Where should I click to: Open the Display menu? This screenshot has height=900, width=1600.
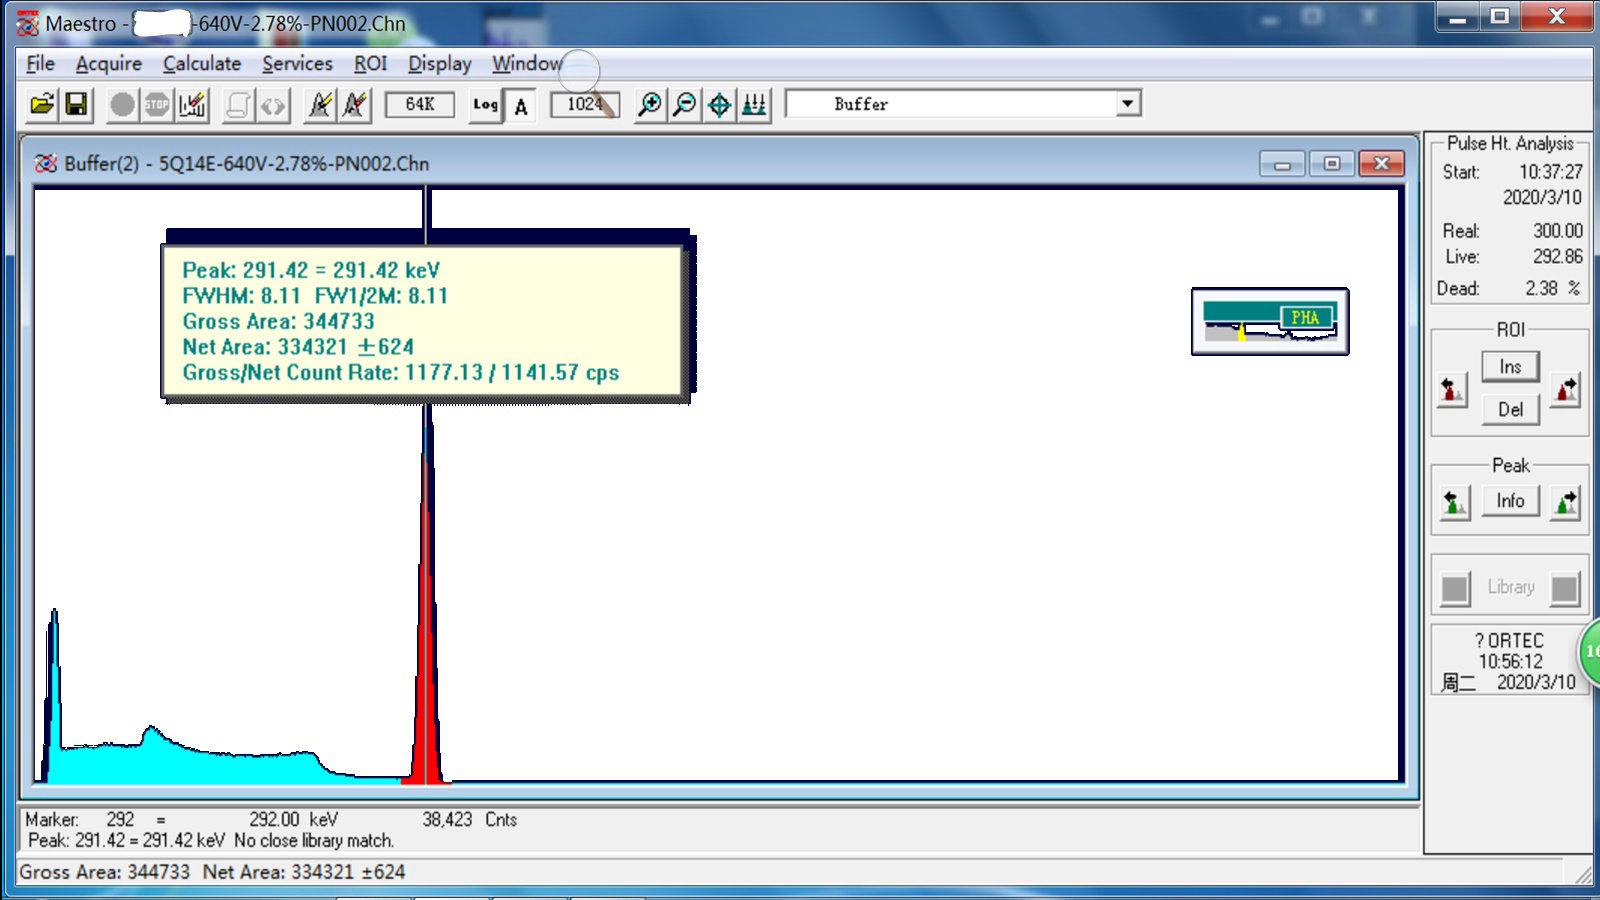pyautogui.click(x=439, y=63)
